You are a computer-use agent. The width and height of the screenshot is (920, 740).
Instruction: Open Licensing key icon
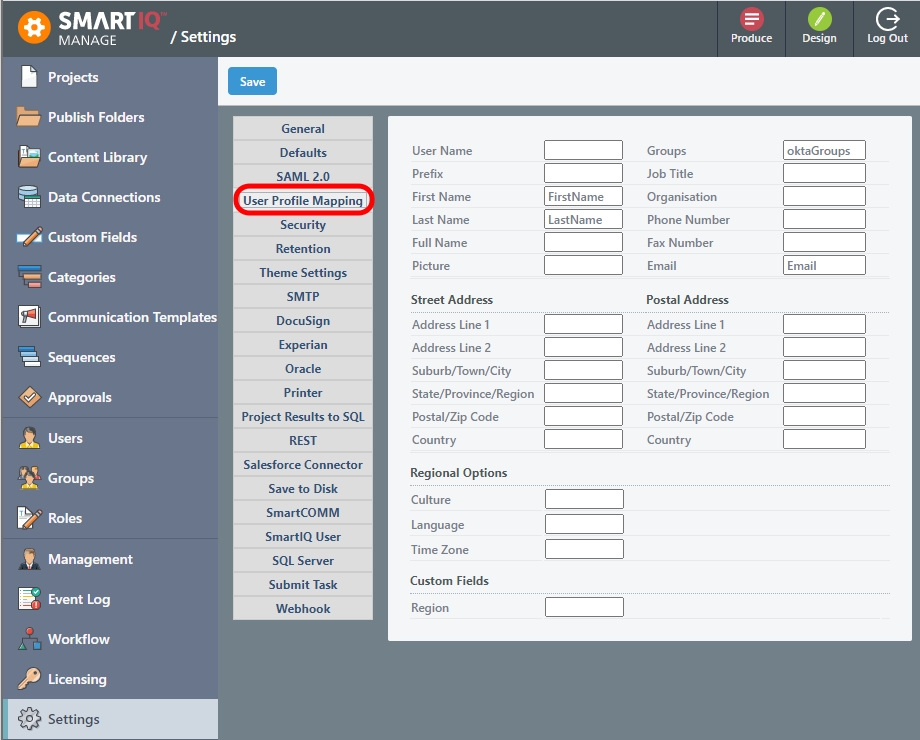coord(29,678)
